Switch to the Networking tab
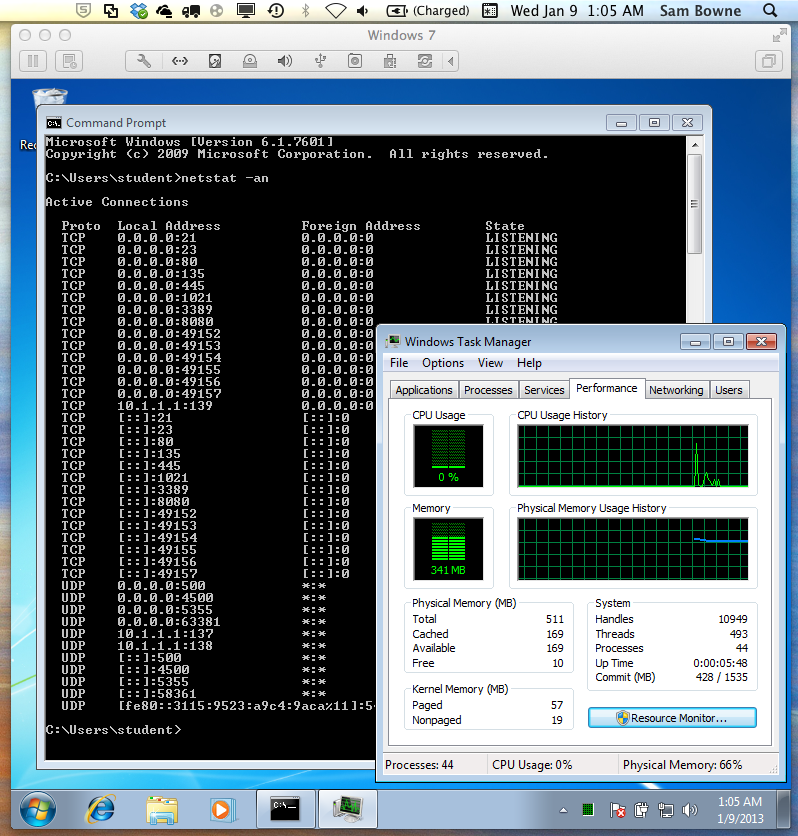The width and height of the screenshot is (798, 836). point(676,390)
